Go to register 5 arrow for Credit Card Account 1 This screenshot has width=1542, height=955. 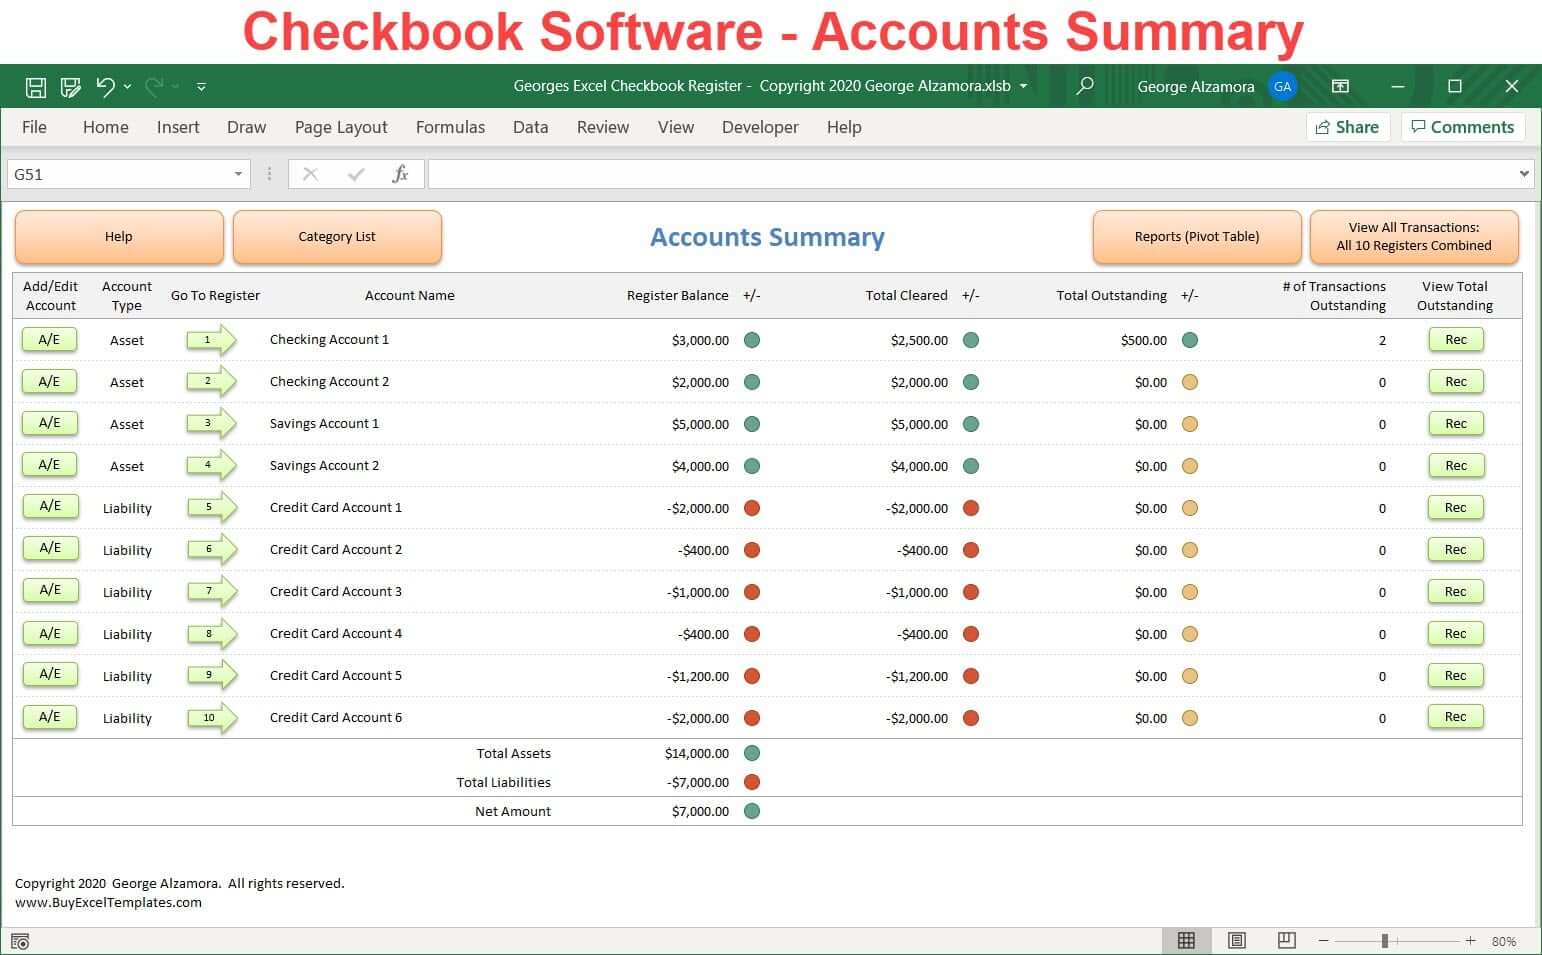click(211, 508)
